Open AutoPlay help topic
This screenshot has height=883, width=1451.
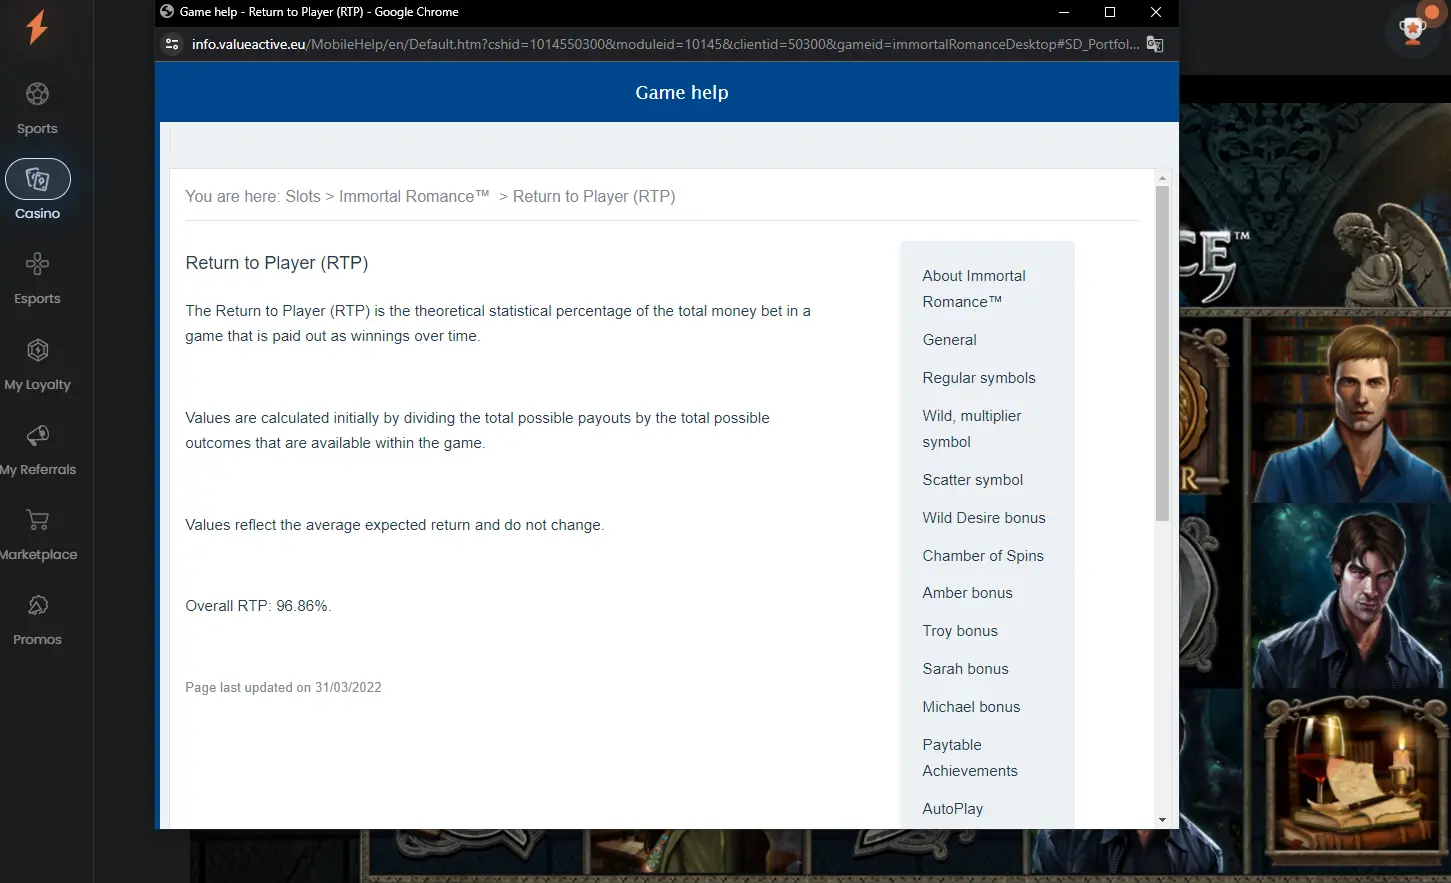click(952, 809)
